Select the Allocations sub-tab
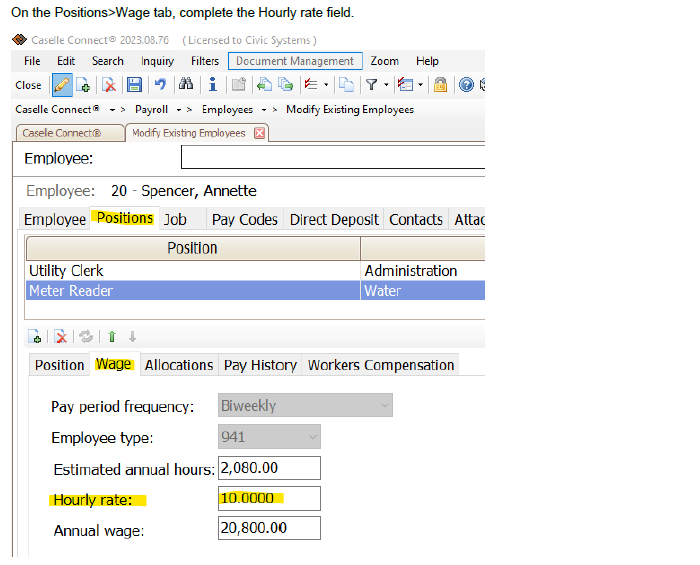The height and width of the screenshot is (565, 700). (x=179, y=365)
